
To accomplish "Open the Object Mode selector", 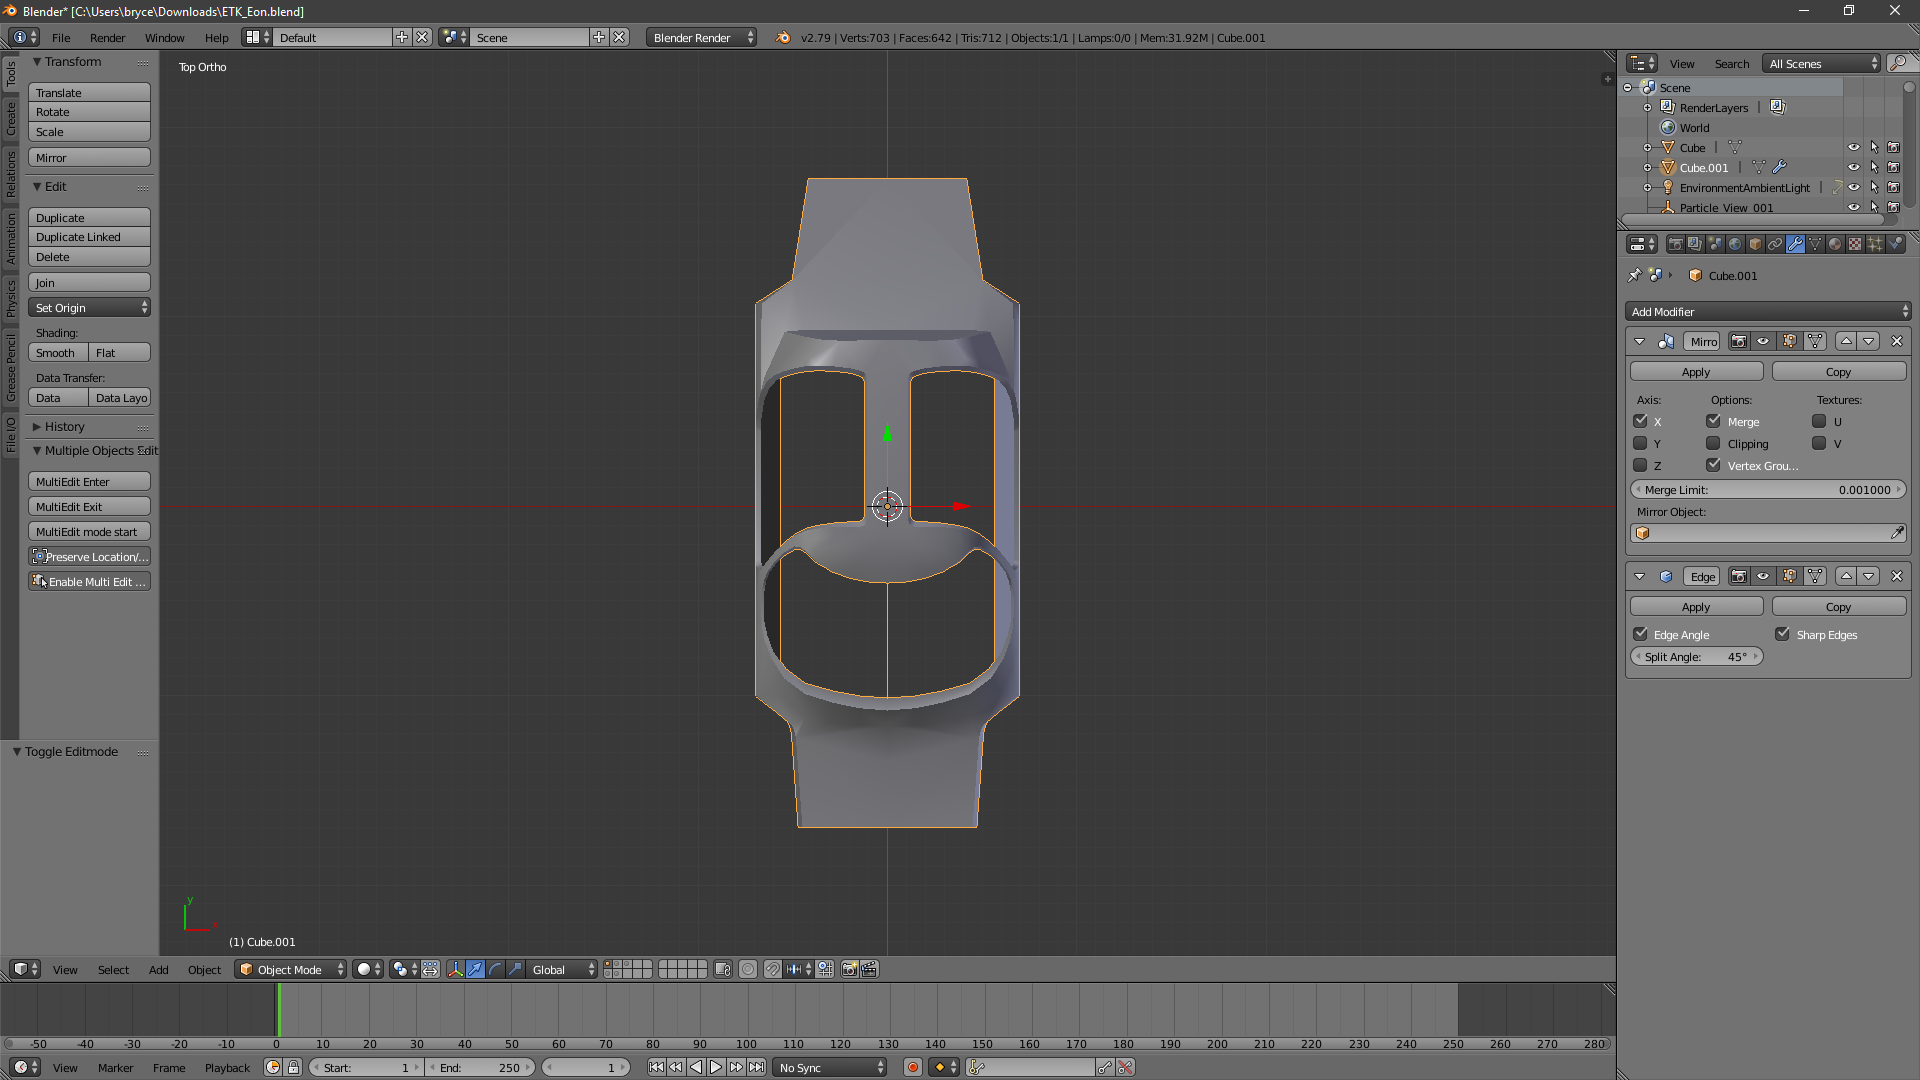I will (x=290, y=969).
